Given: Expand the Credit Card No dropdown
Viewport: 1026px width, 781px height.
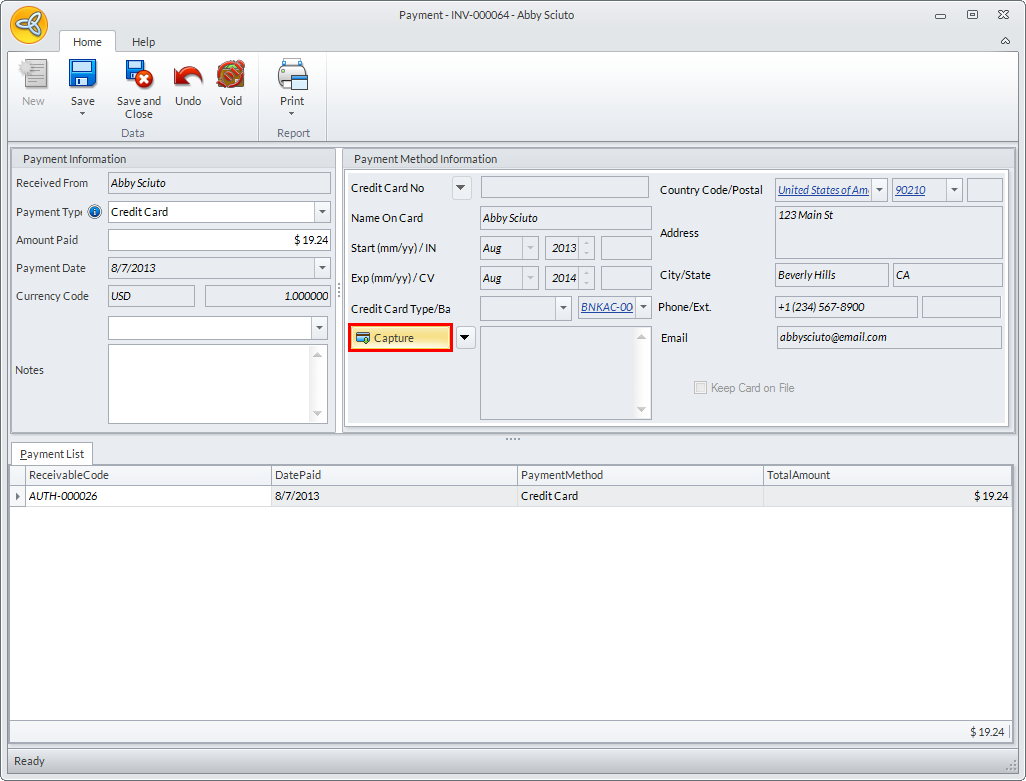Looking at the screenshot, I should coord(461,188).
